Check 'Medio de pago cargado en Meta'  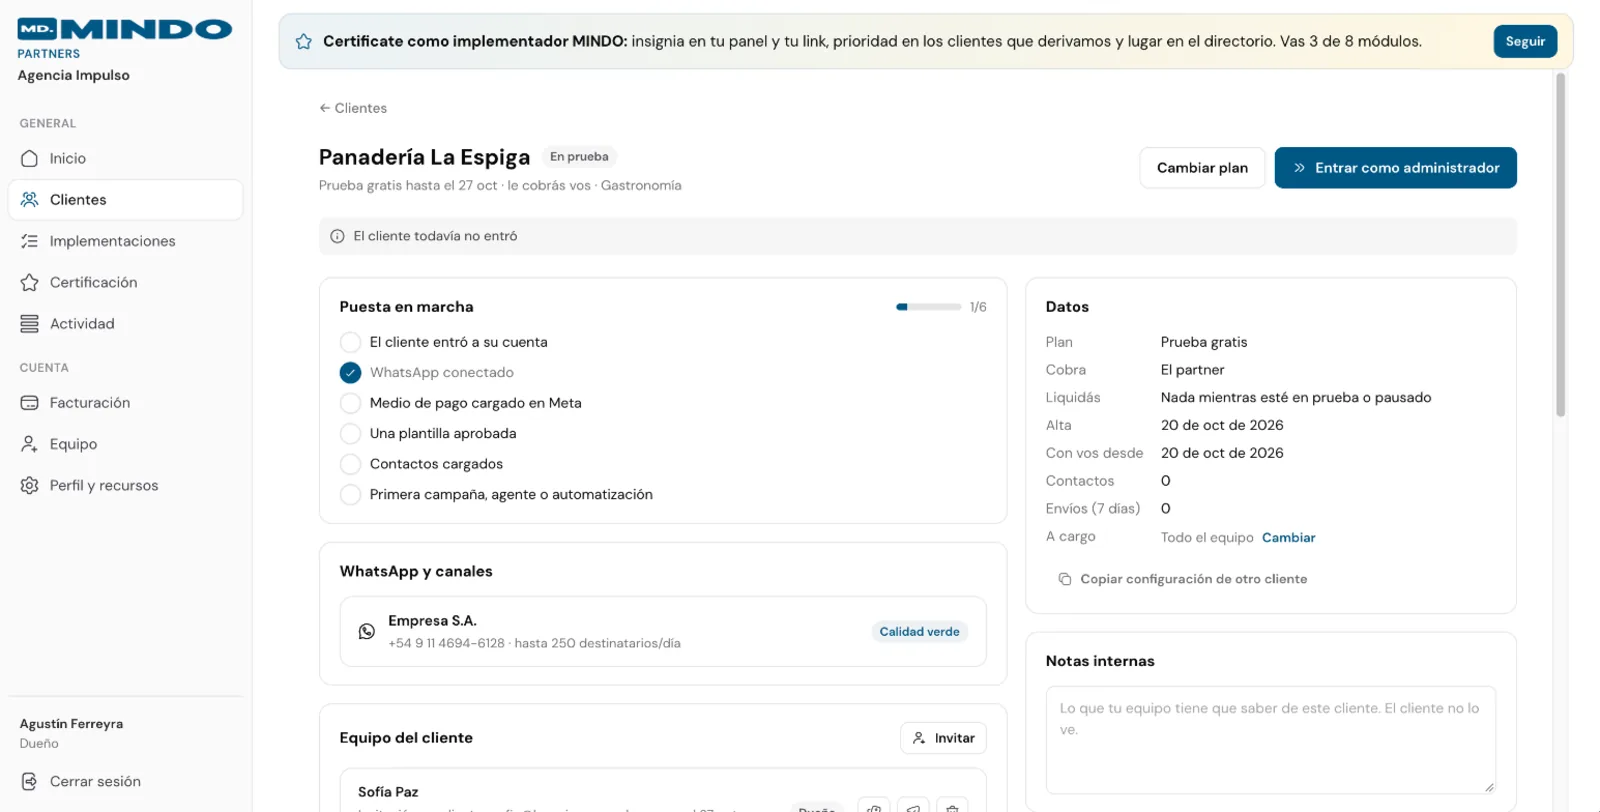click(350, 403)
